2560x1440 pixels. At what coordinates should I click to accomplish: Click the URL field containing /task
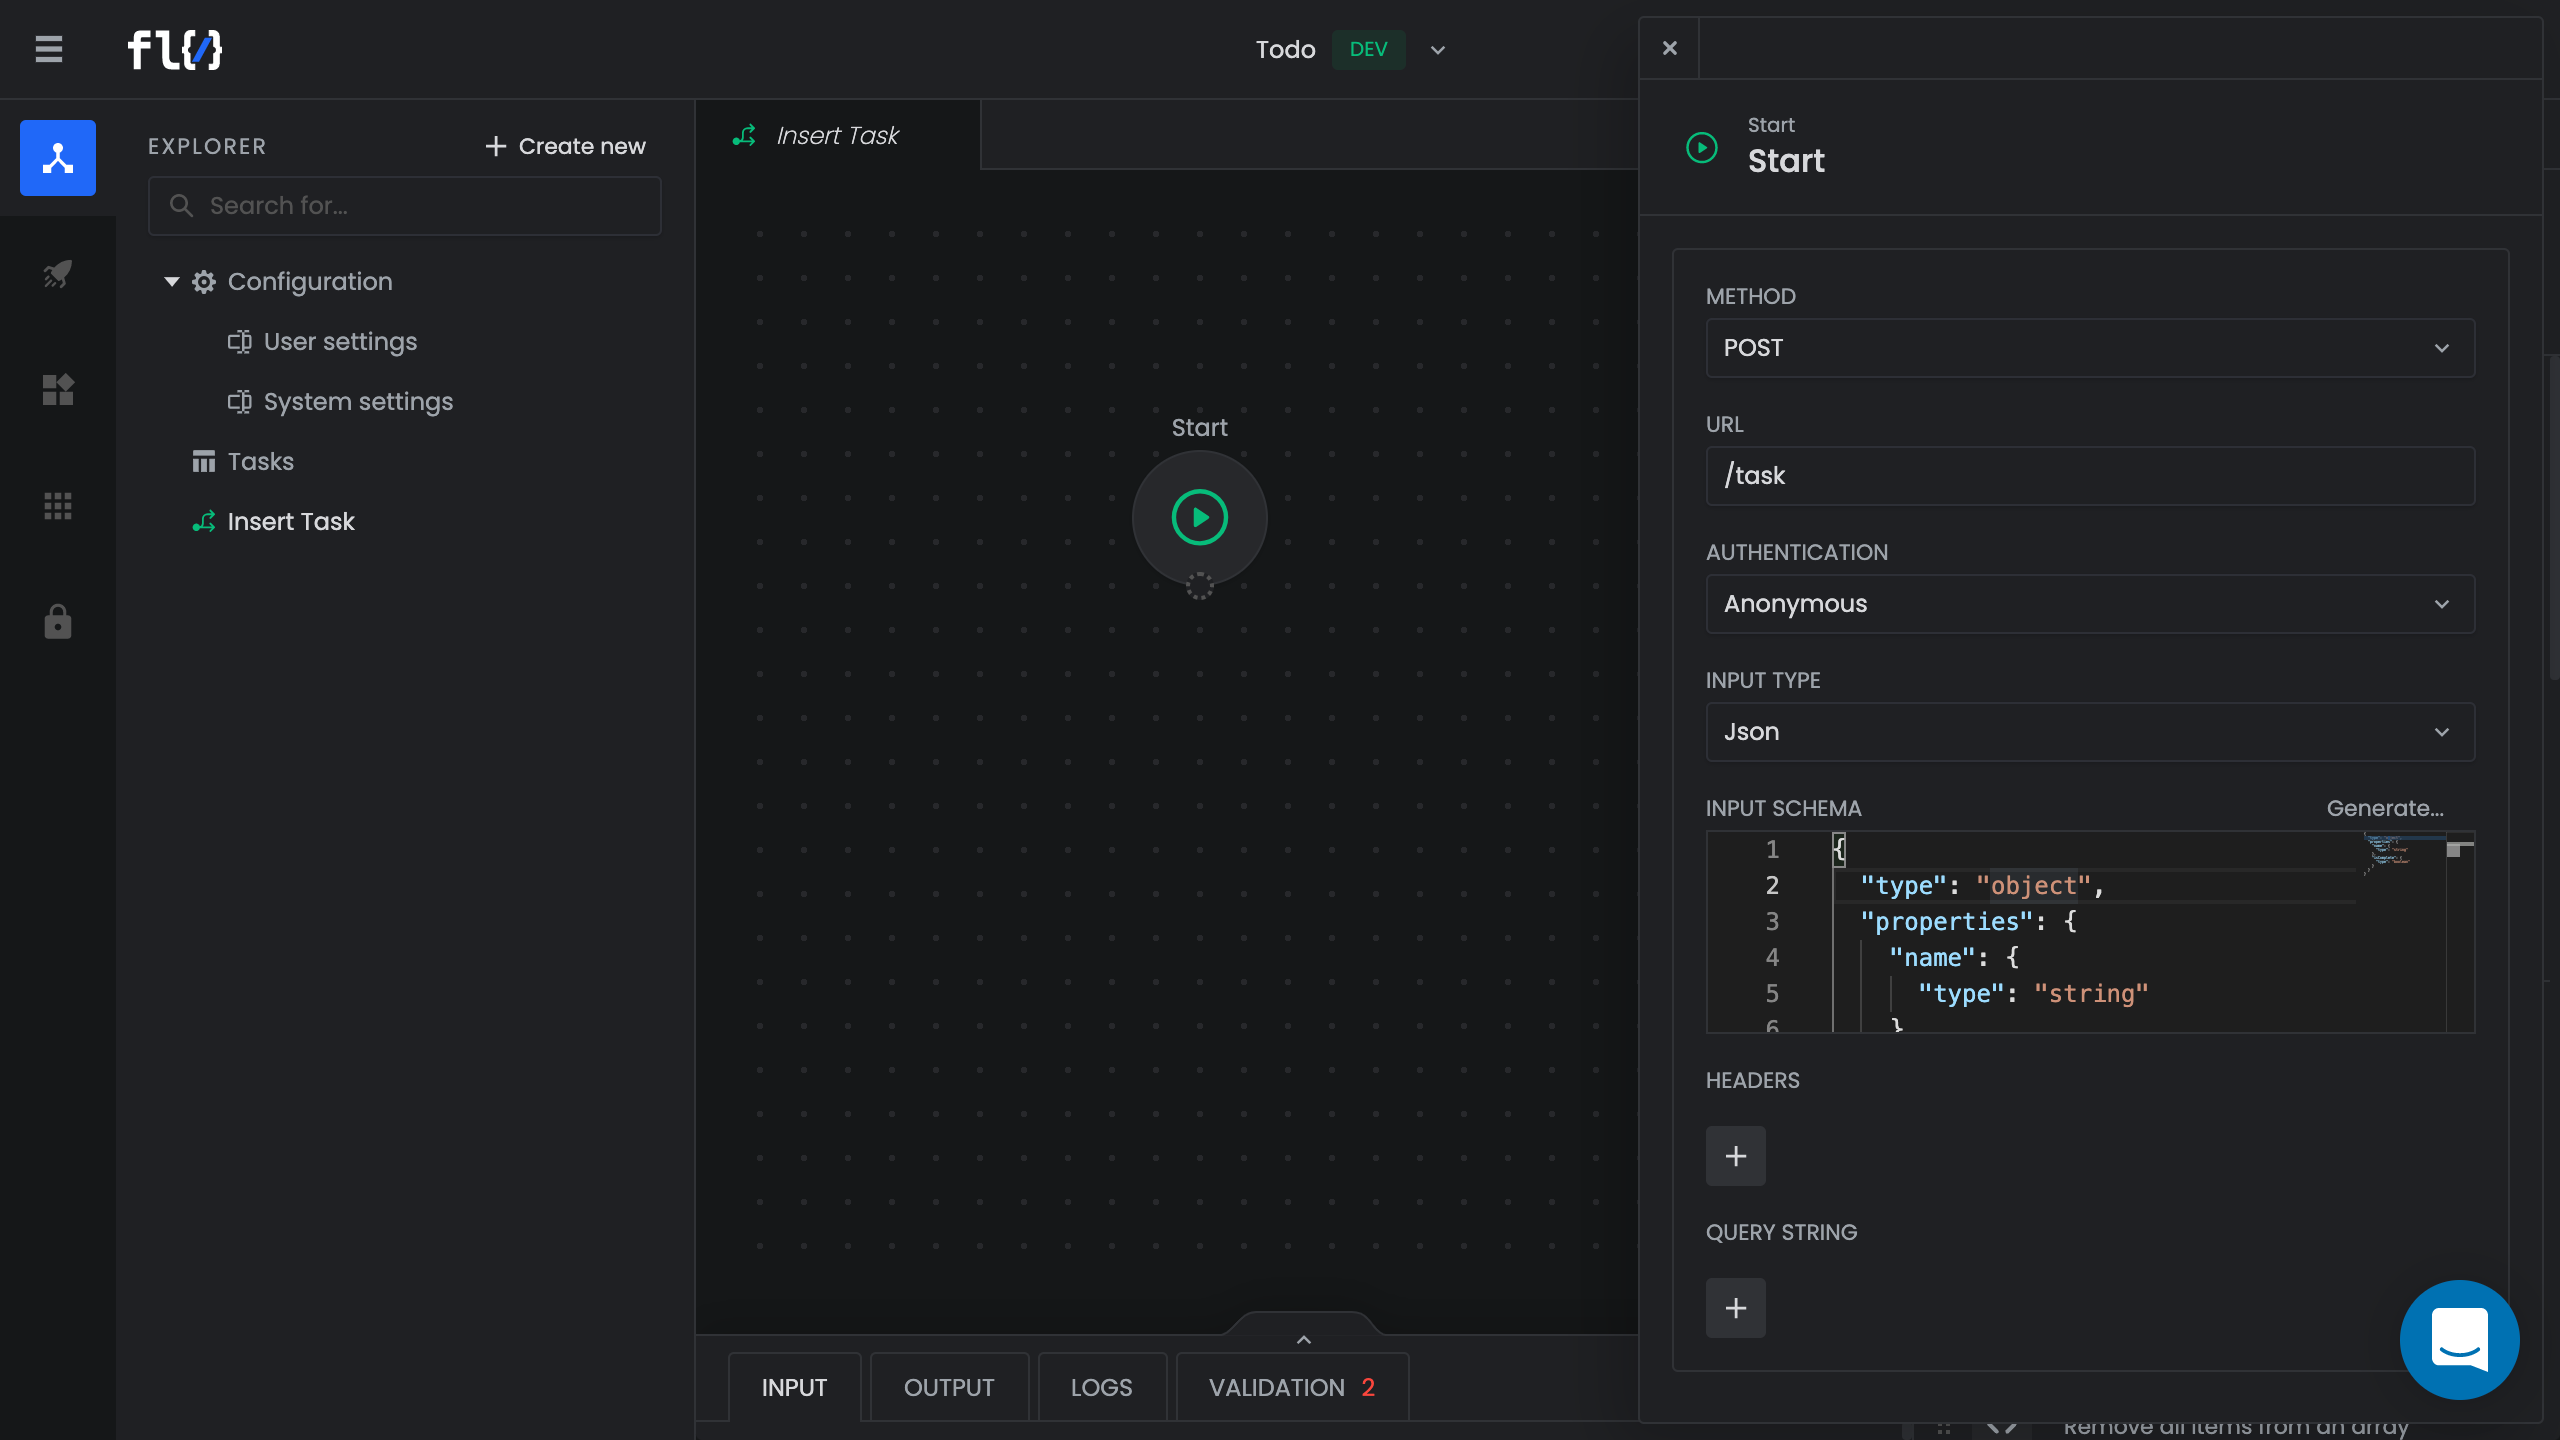coord(2090,476)
